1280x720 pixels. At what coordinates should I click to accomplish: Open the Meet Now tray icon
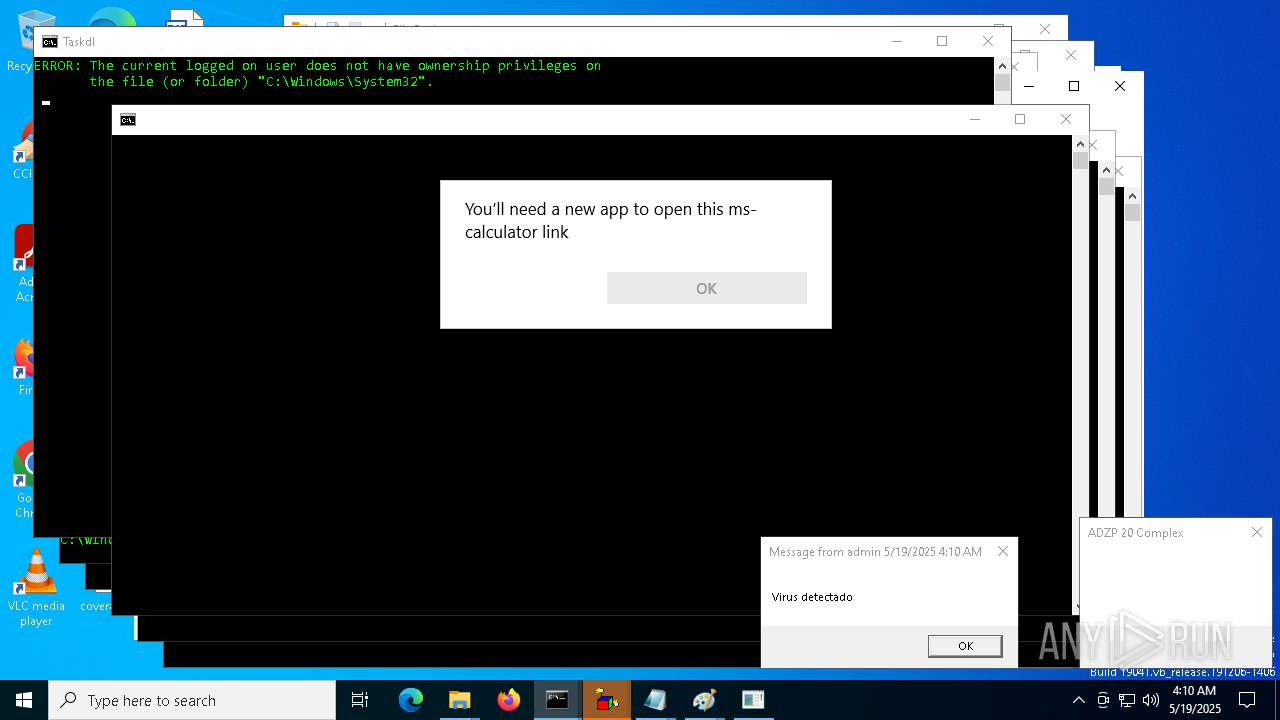[x=1103, y=700]
